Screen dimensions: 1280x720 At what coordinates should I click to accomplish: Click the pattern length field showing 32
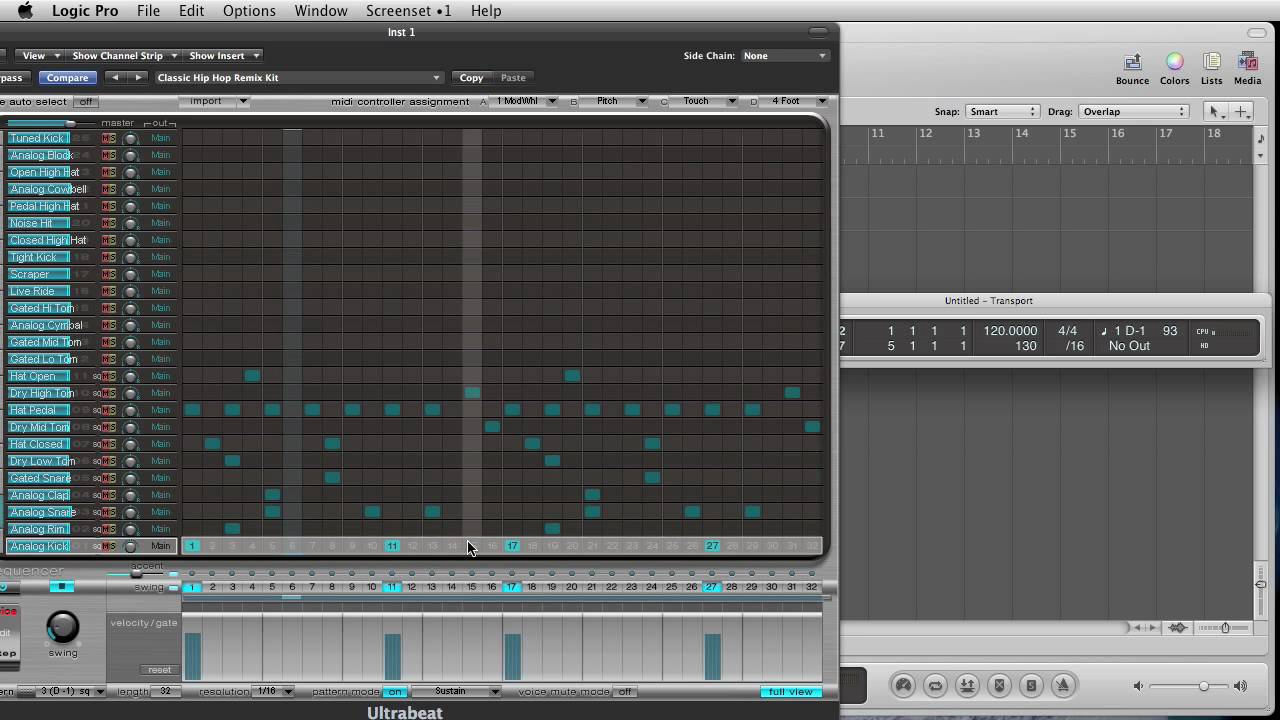coord(165,691)
